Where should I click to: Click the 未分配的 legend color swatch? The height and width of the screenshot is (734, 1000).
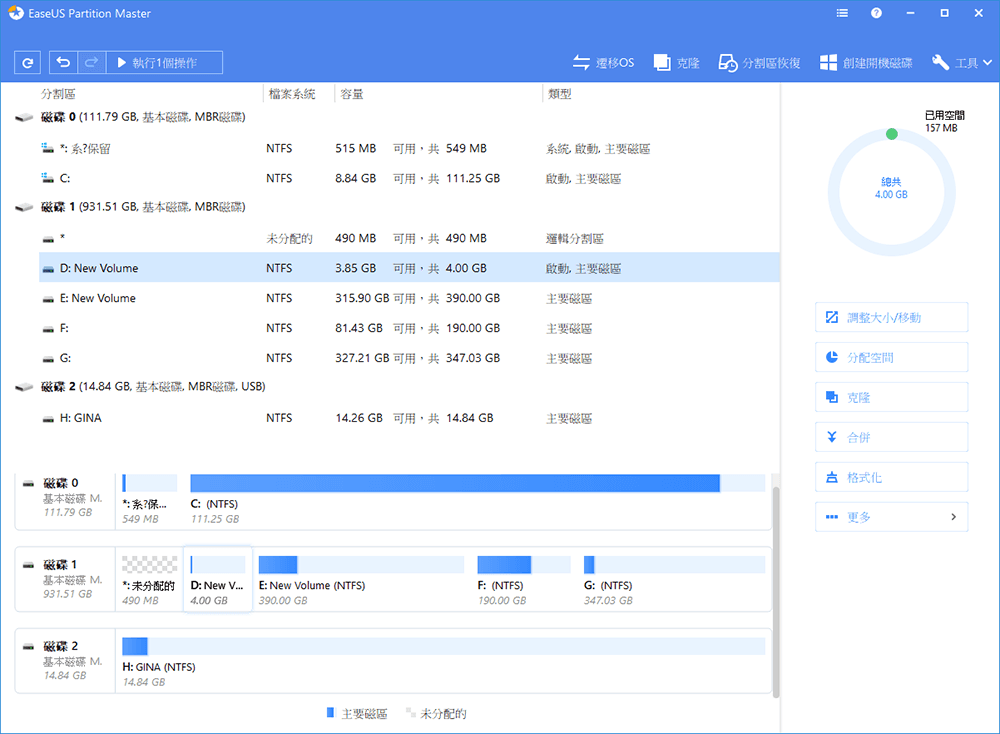click(411, 712)
